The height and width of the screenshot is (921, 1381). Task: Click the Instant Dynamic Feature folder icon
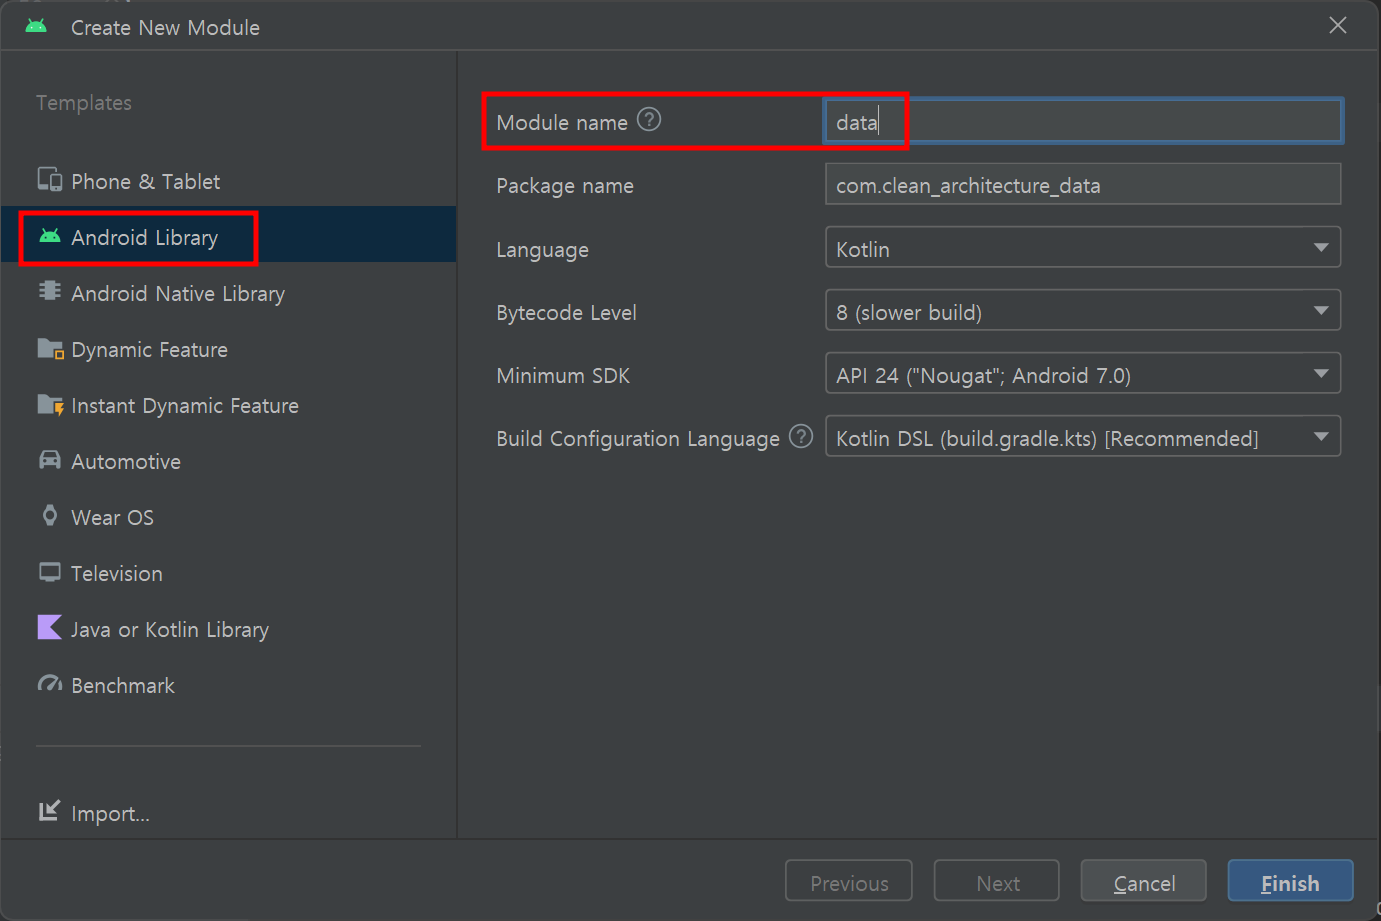[50, 404]
